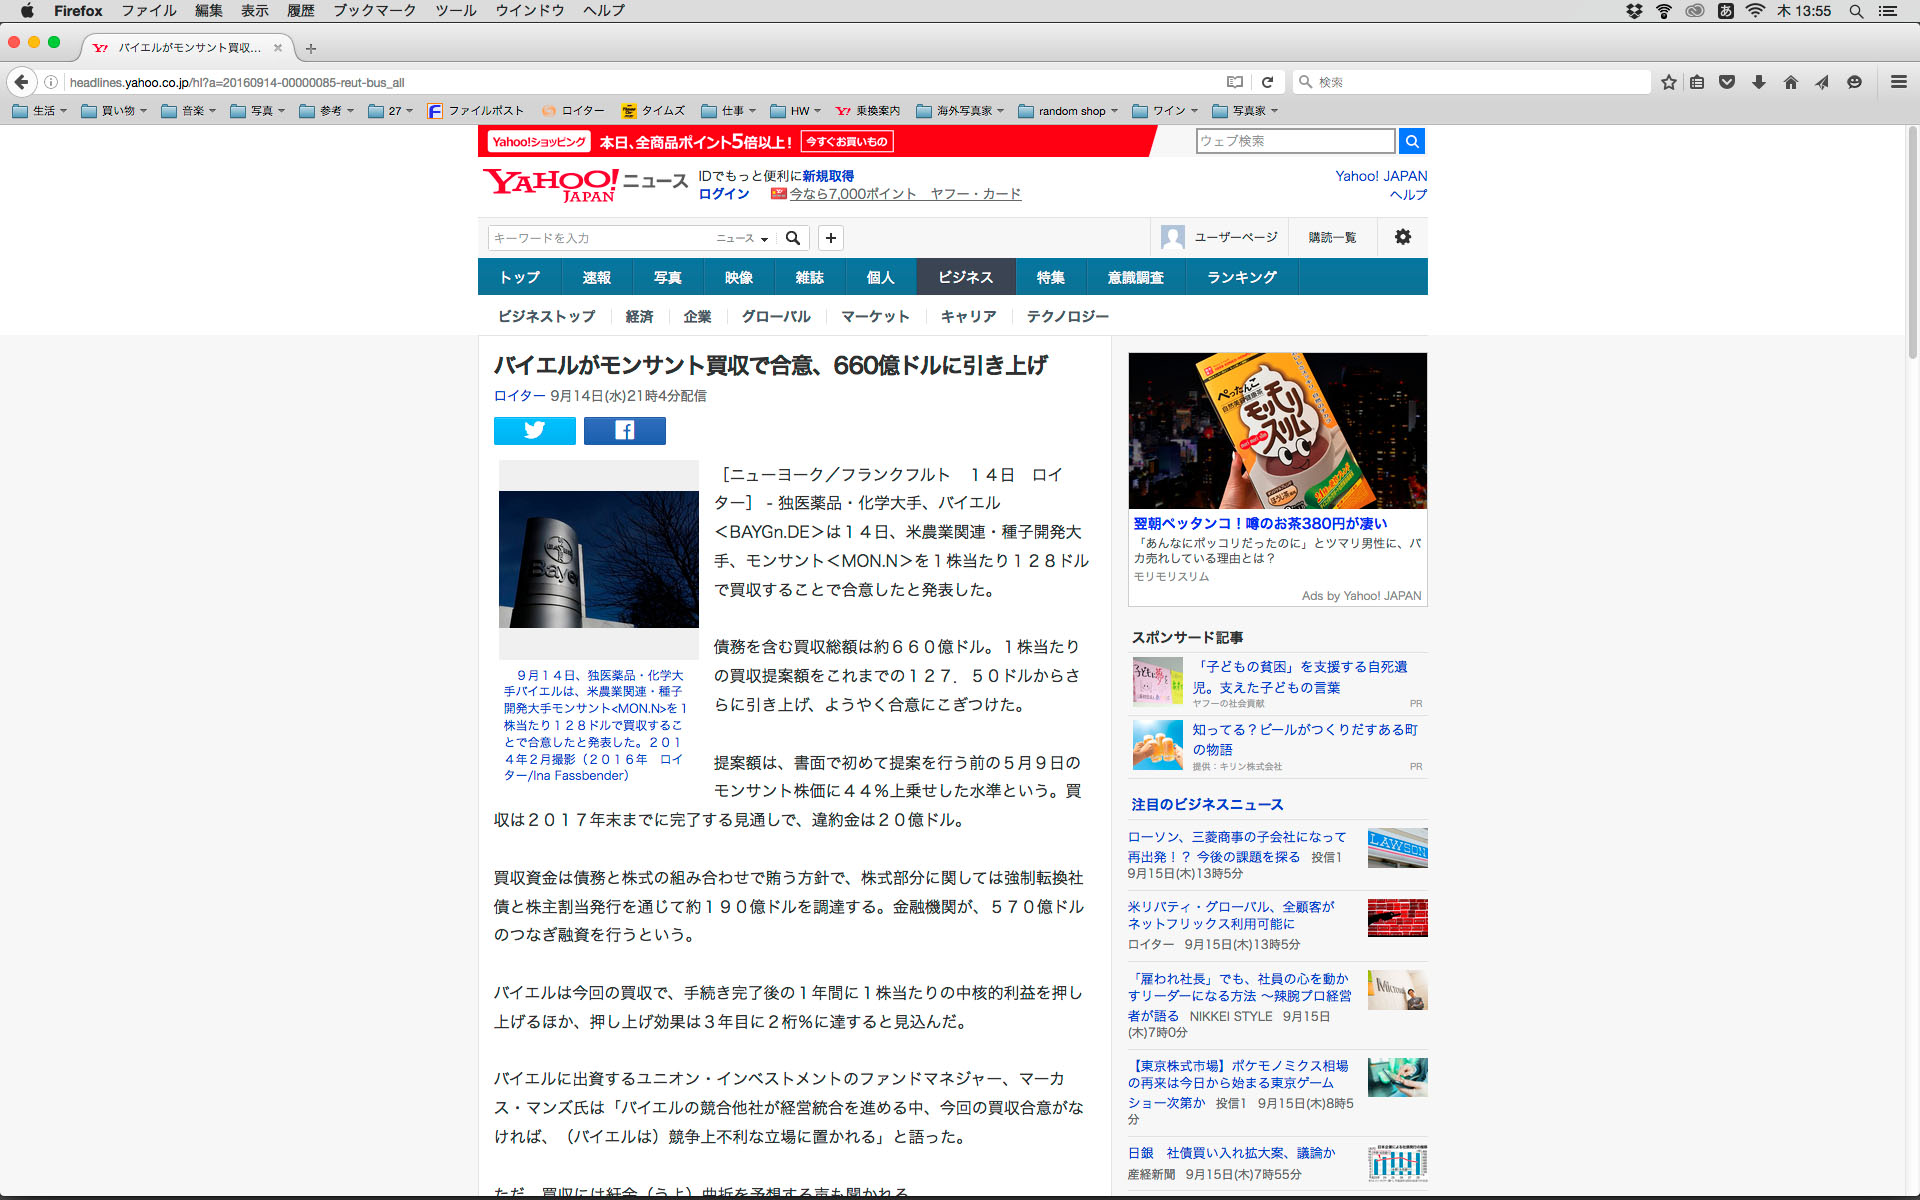Click the downloads arrow icon
Screen dimensions: 1920x1200
1758,82
